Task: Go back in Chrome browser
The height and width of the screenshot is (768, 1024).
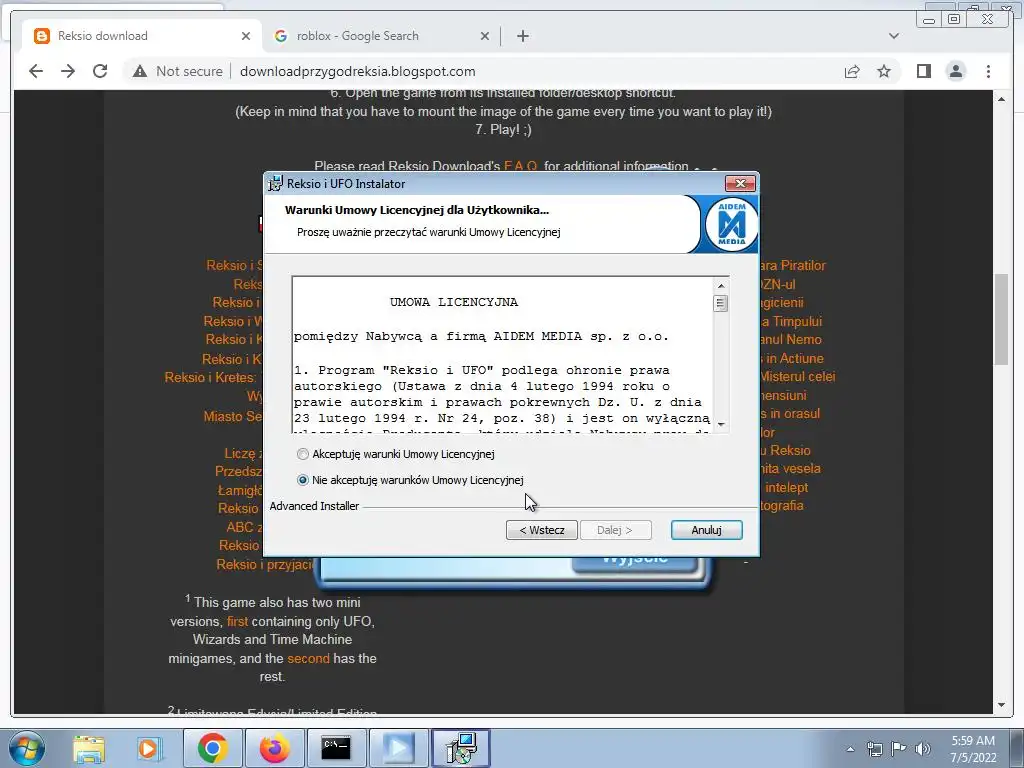Action: pyautogui.click(x=36, y=71)
